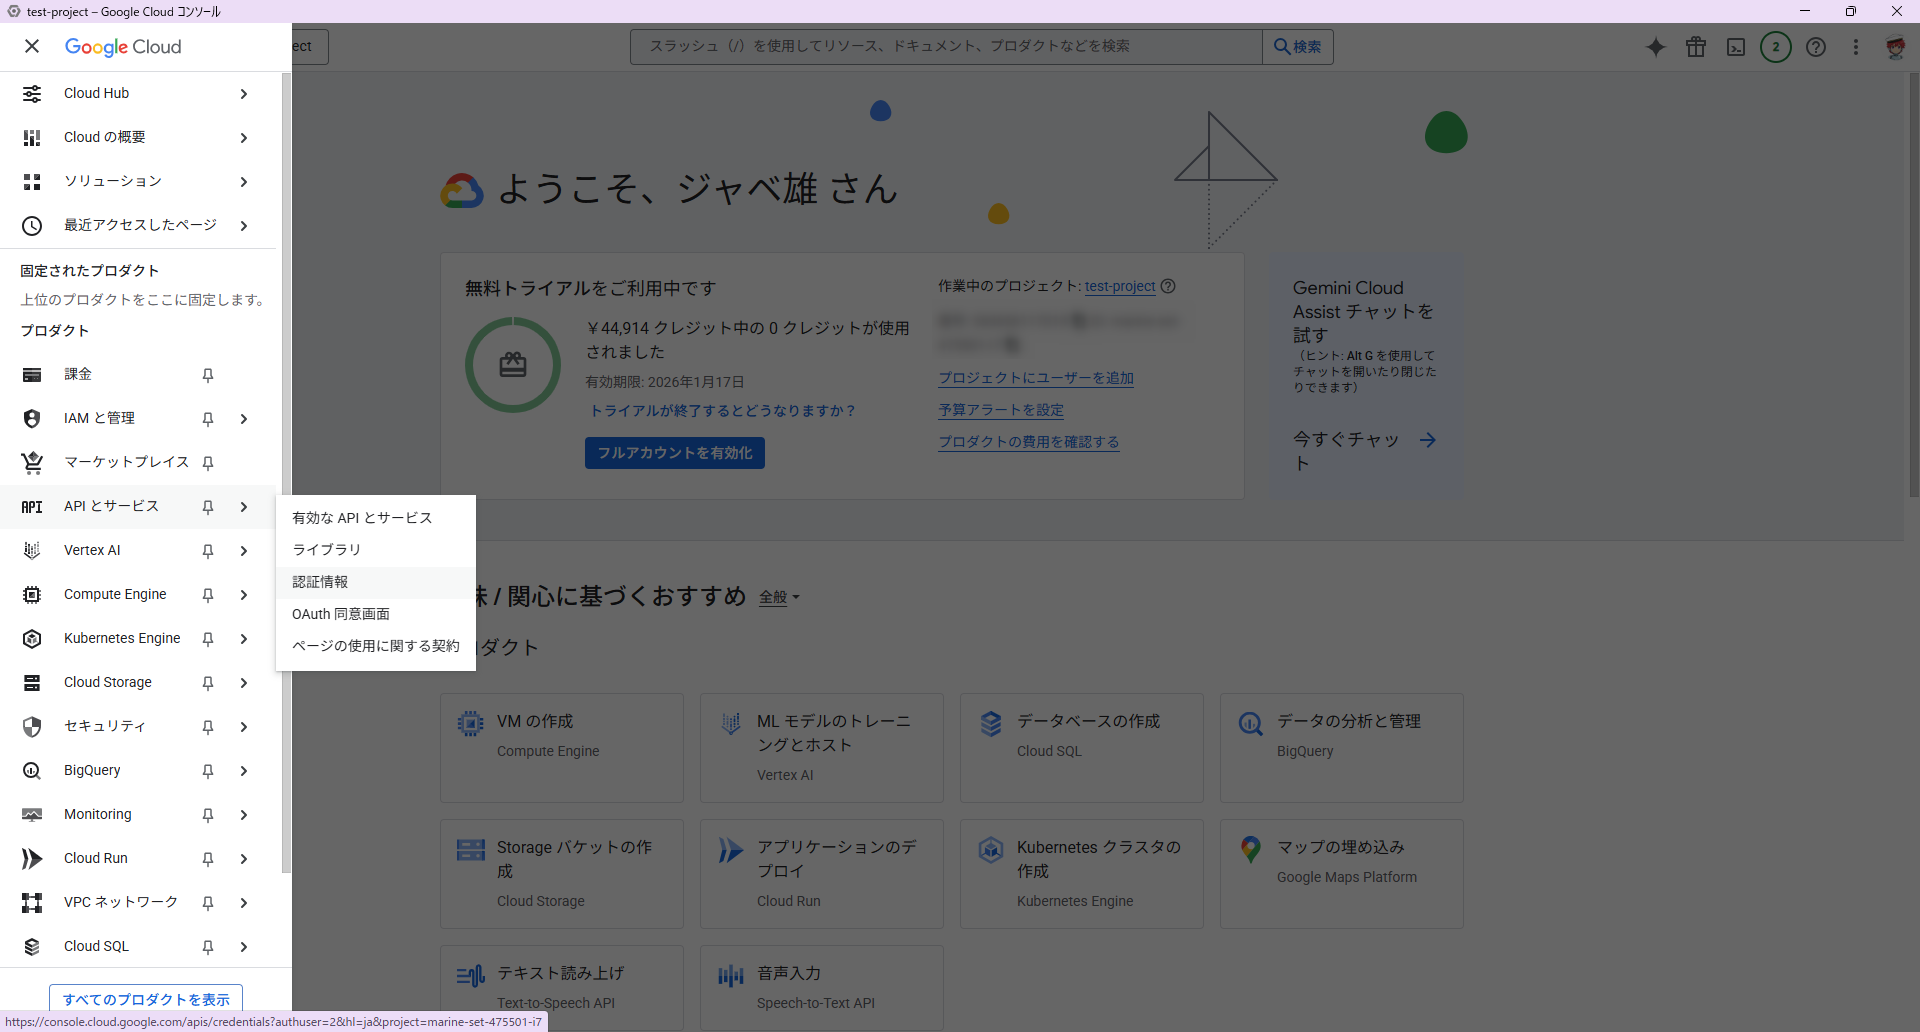Open the gift free trial icon
This screenshot has height=1032, width=1920.
click(1696, 47)
